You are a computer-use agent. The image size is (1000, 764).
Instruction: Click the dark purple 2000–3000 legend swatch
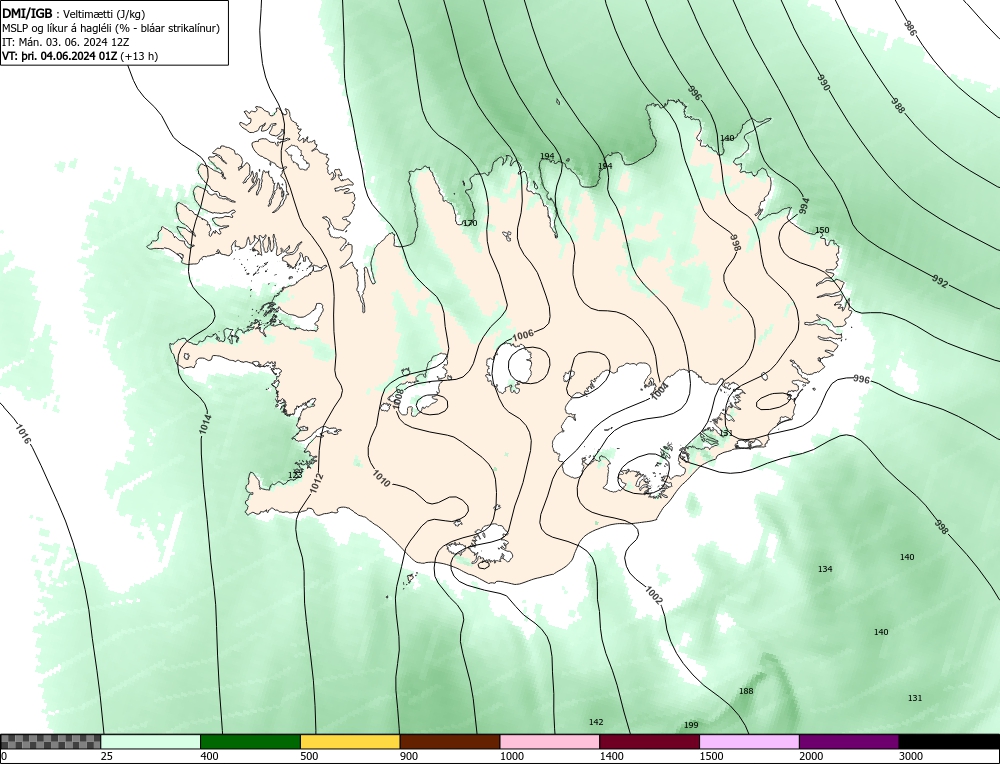pos(849,741)
